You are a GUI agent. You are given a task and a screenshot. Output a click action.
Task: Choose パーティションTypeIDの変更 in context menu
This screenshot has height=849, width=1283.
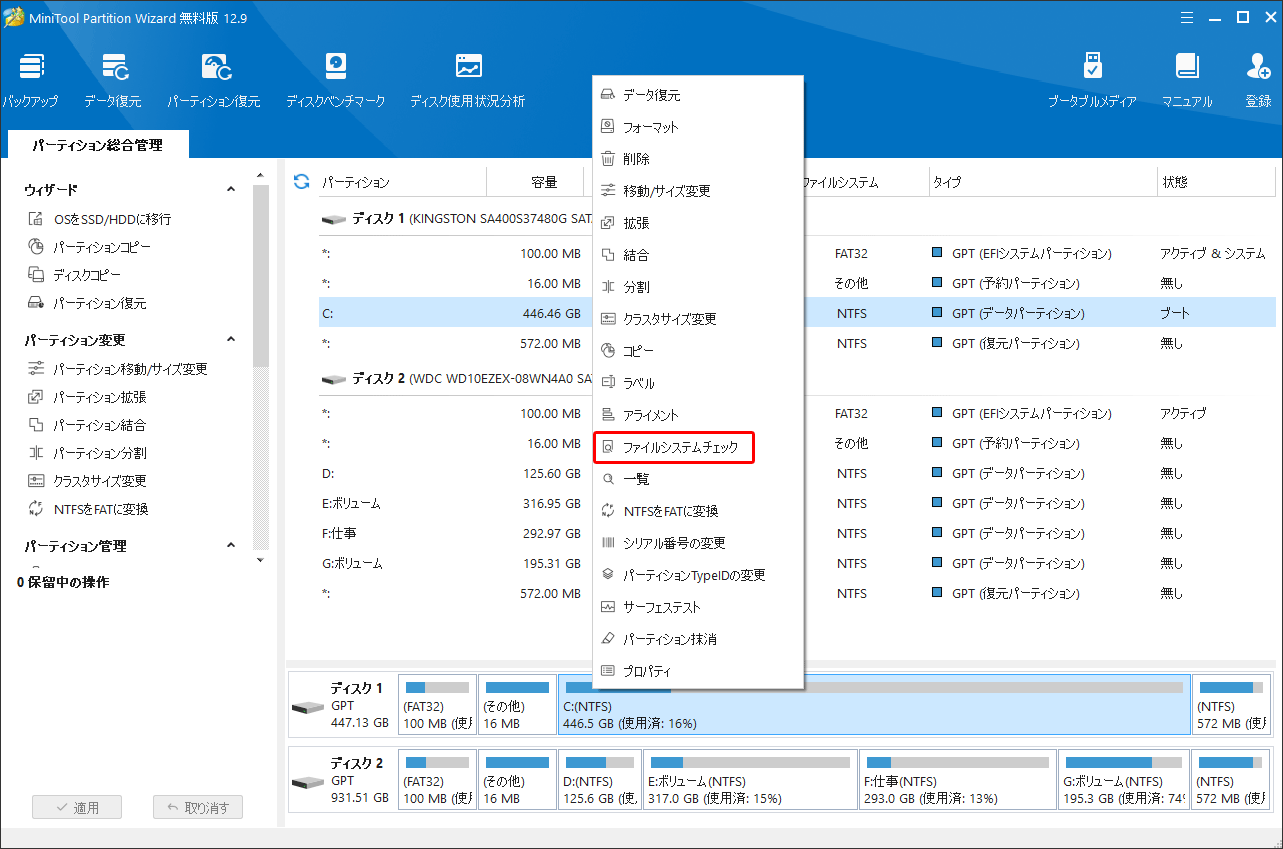tap(698, 575)
